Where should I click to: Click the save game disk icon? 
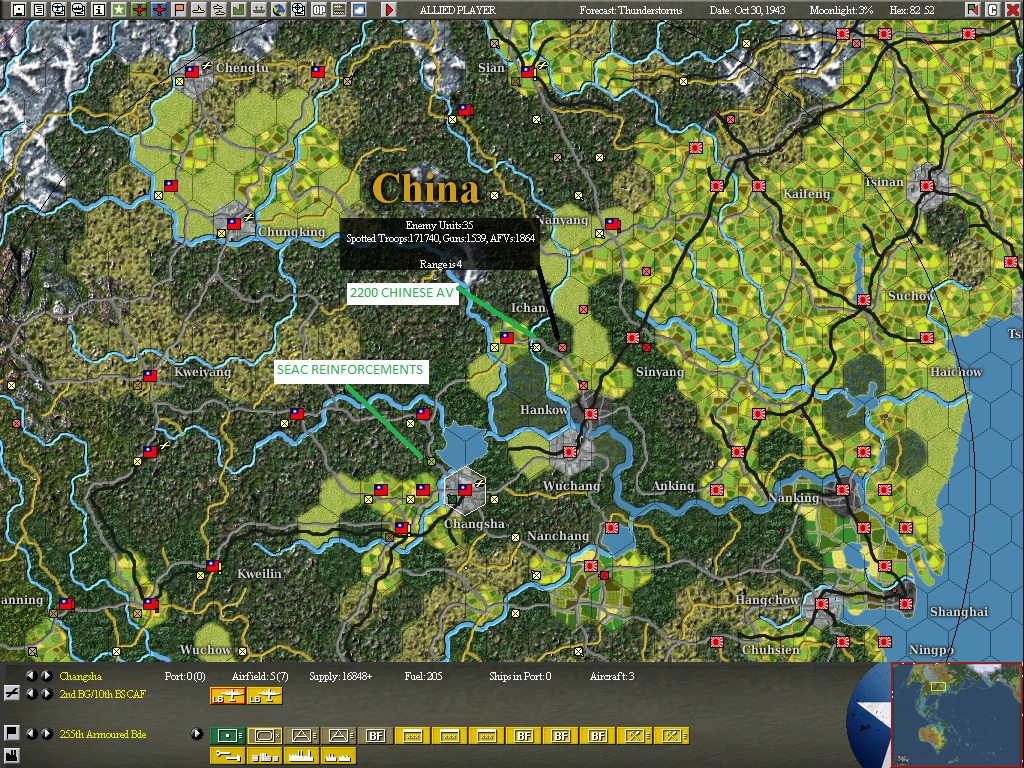19,10
